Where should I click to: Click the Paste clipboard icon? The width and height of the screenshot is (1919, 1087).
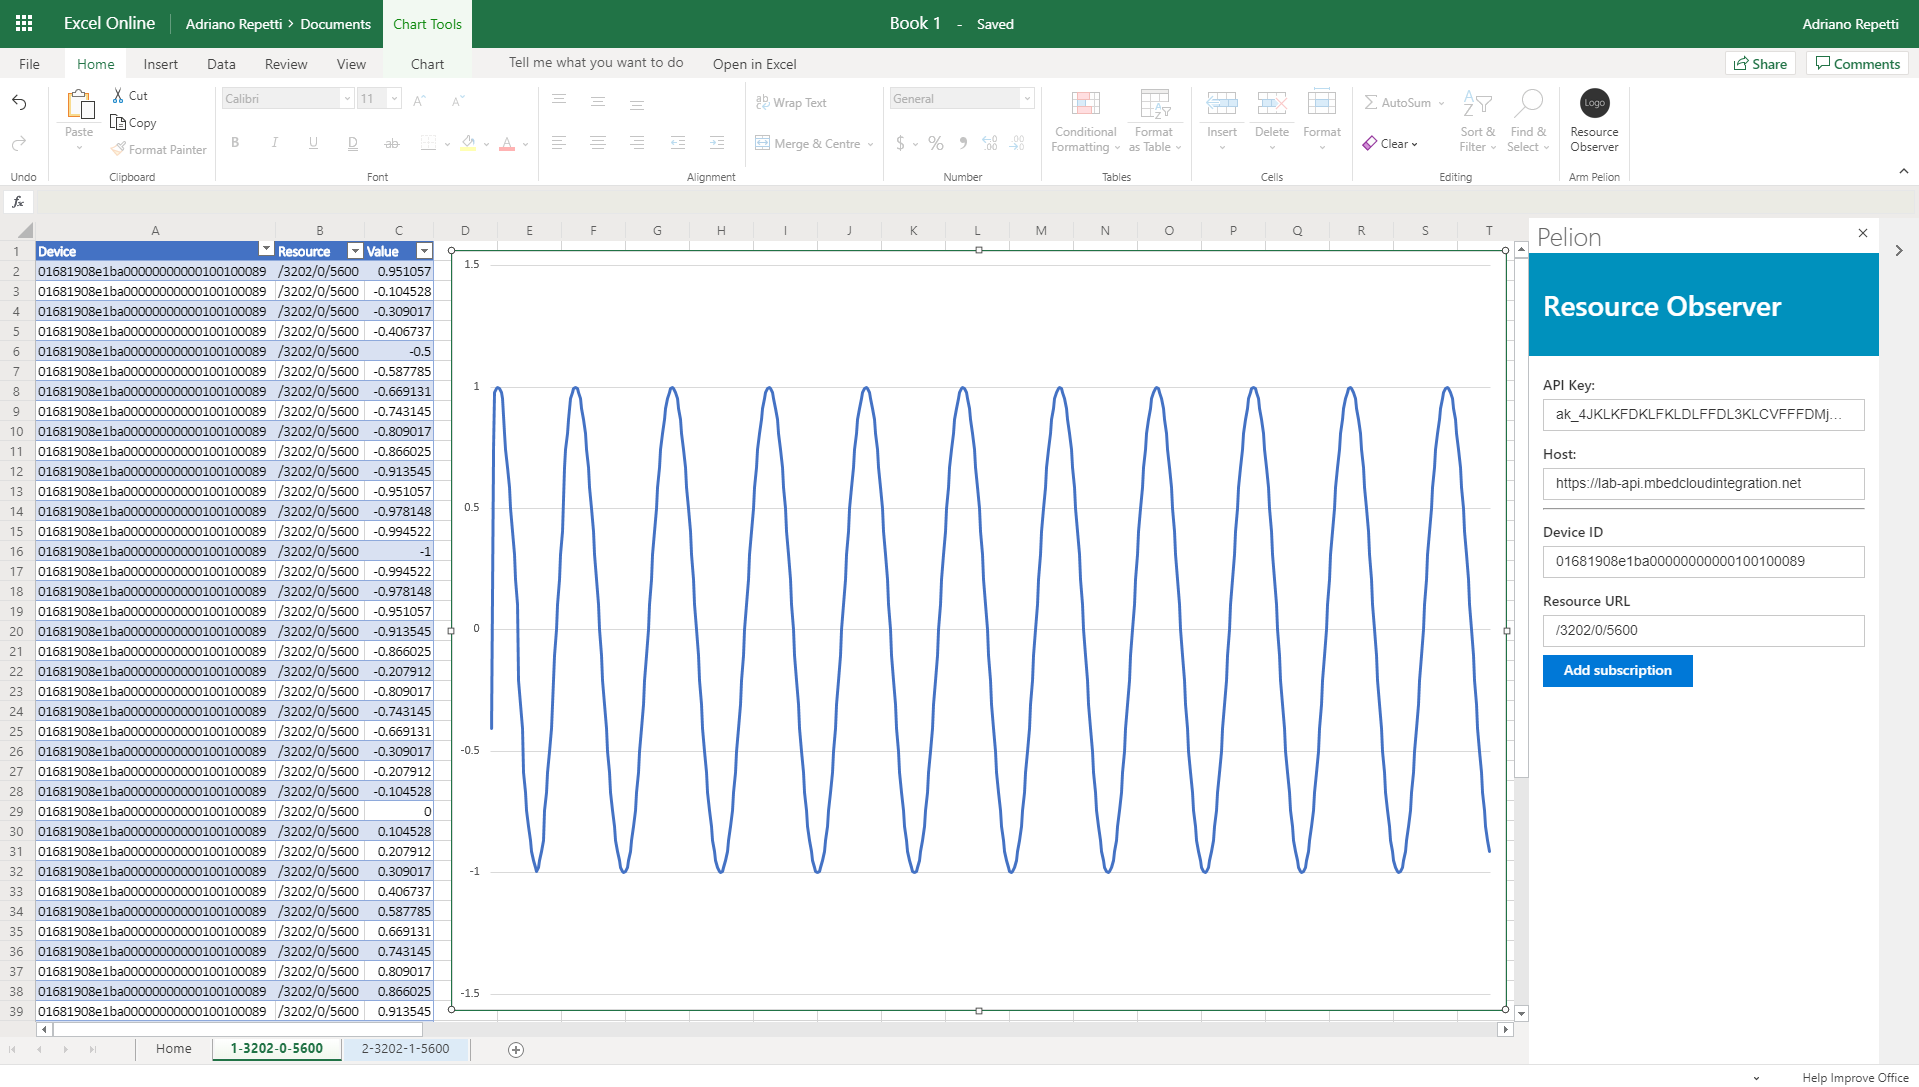click(79, 105)
